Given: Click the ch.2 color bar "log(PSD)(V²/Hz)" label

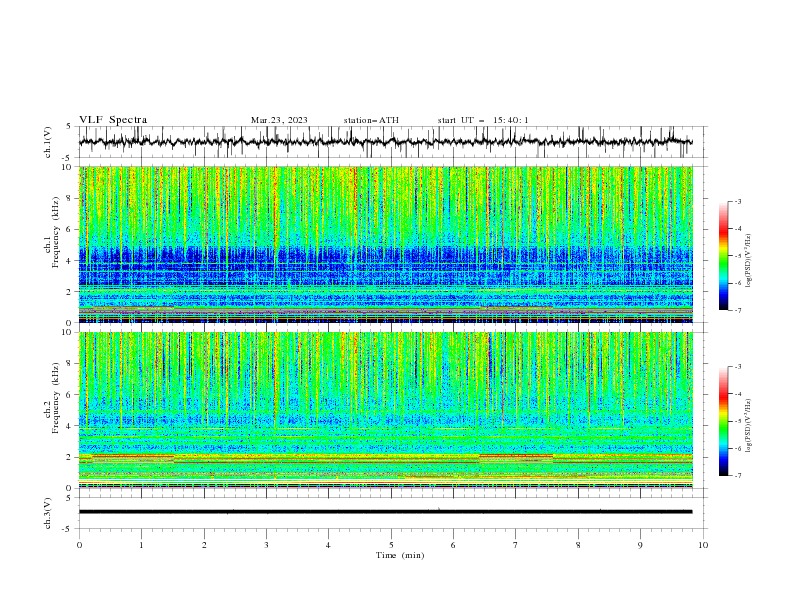Looking at the screenshot, I should coord(749,426).
